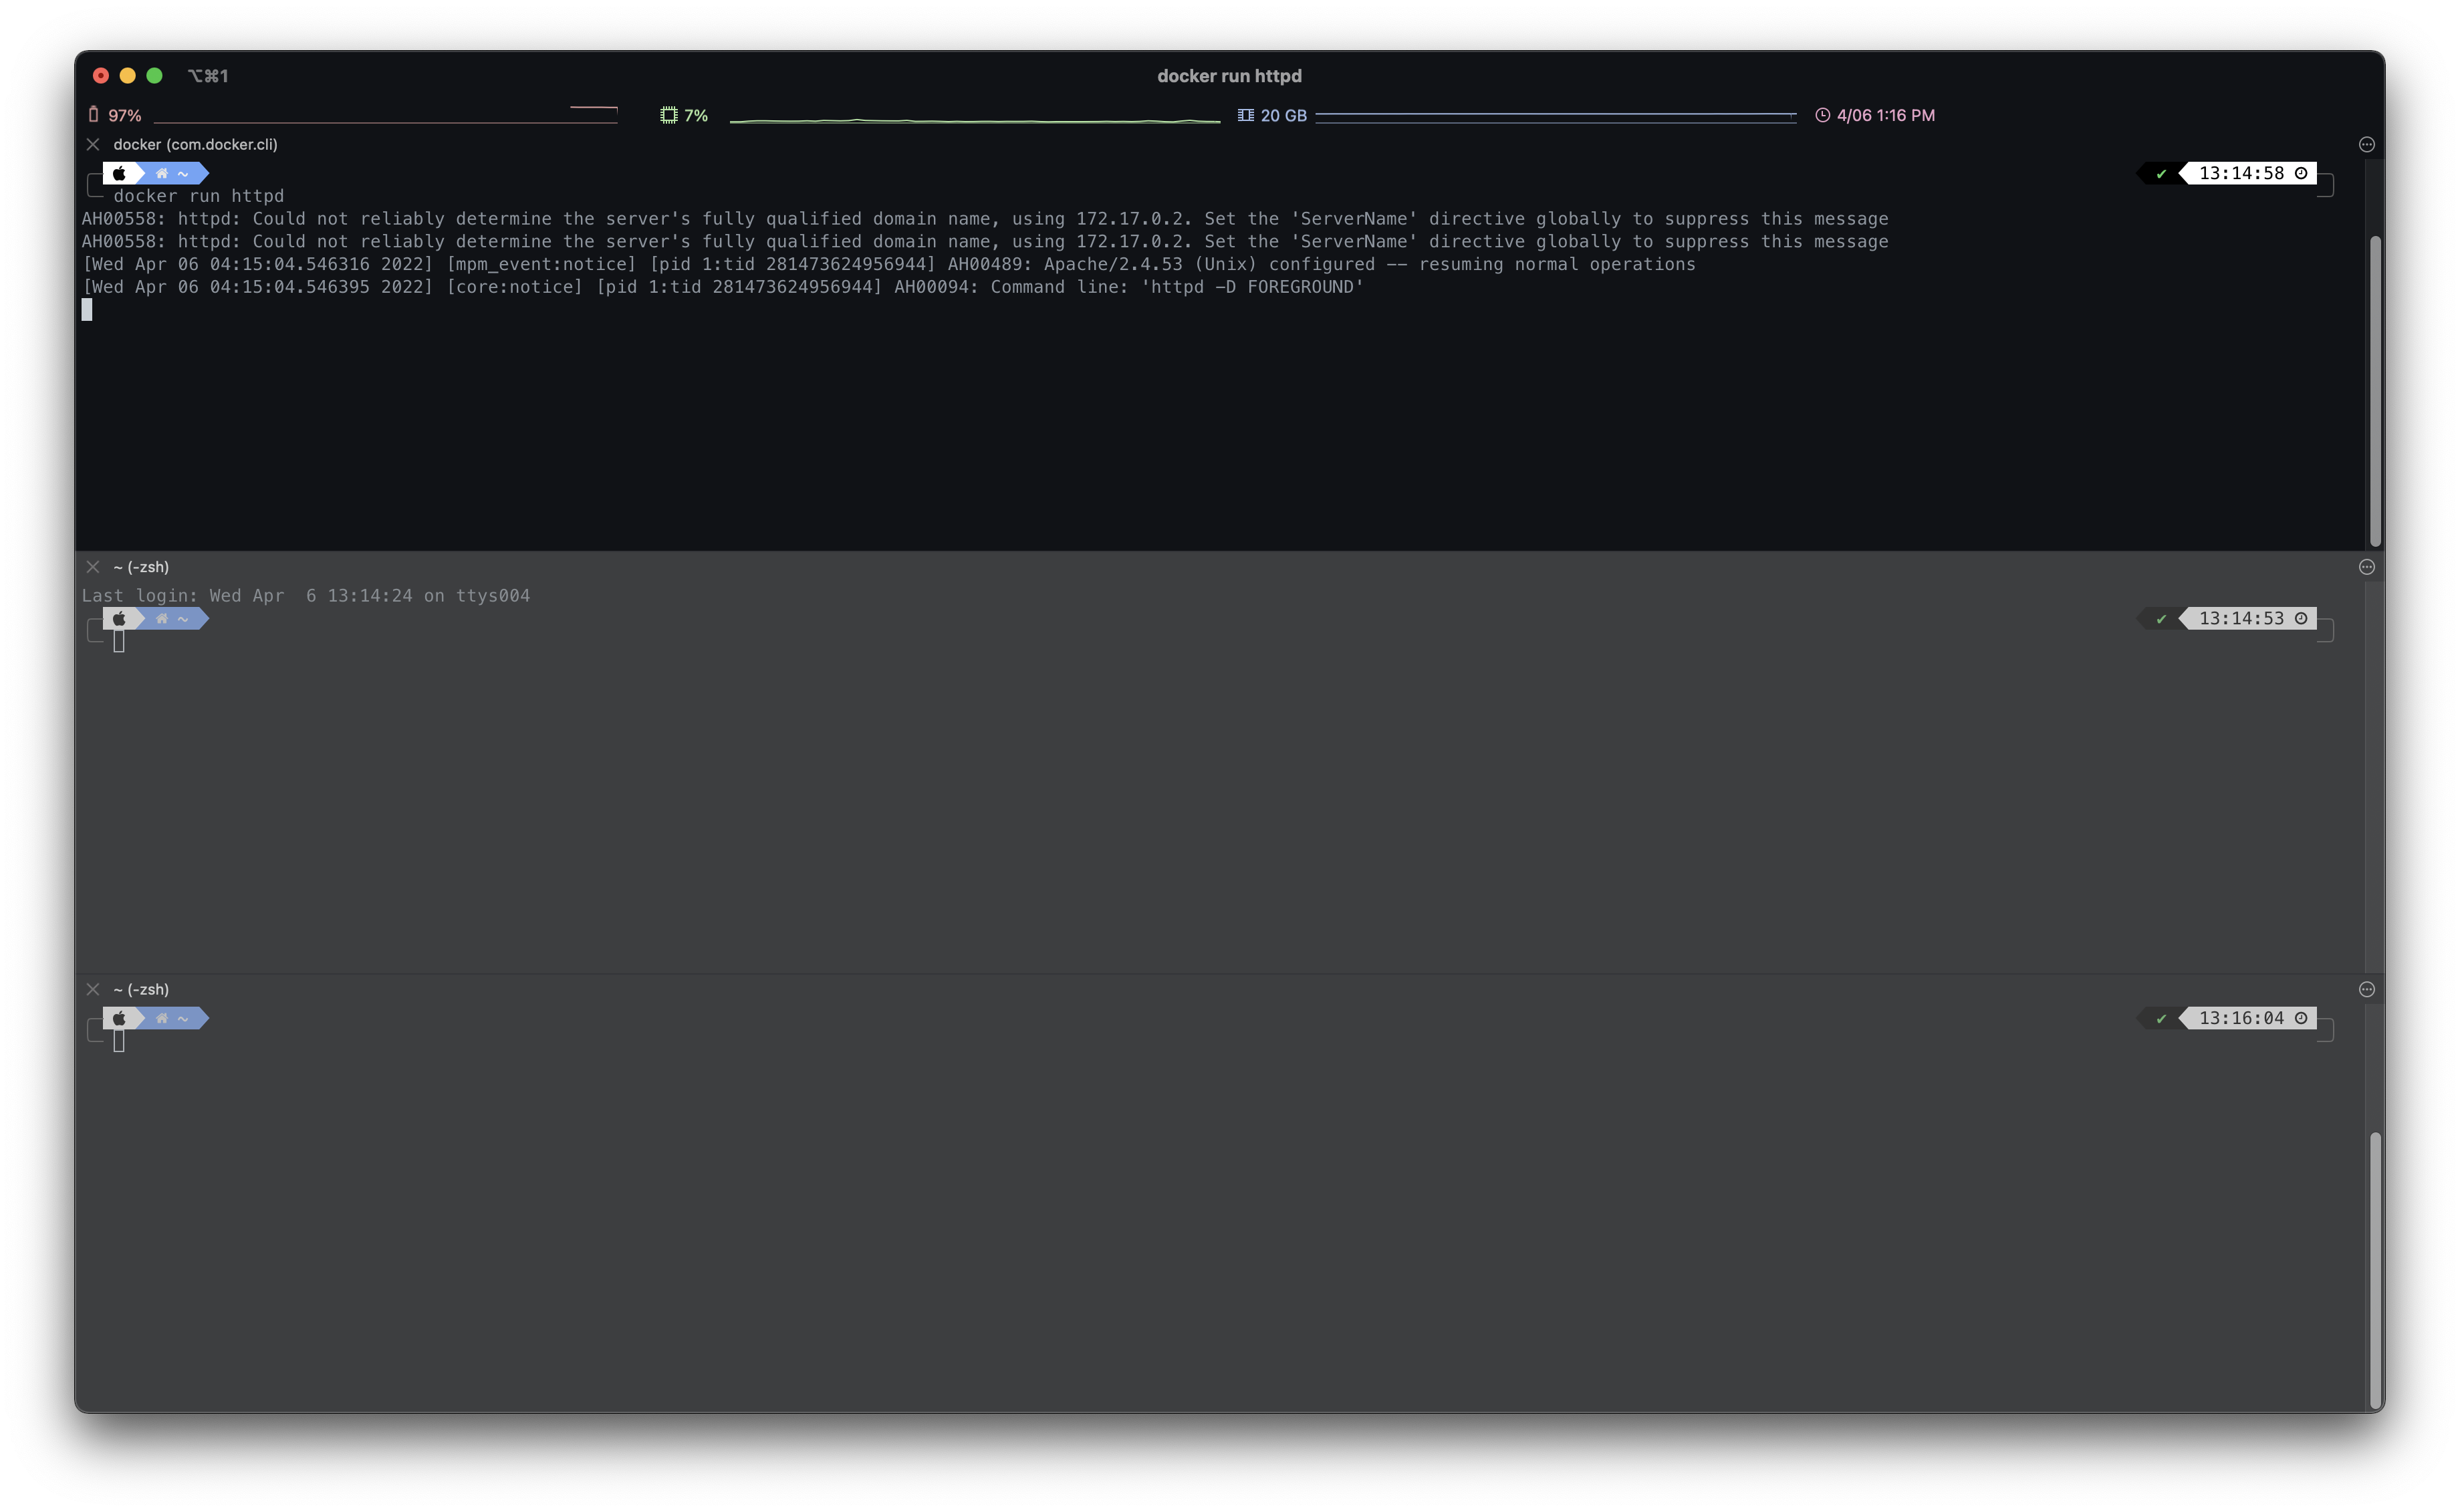Viewport: 2460px width, 1512px height.
Task: Open the middle zsh pane's options menu
Action: [2366, 567]
